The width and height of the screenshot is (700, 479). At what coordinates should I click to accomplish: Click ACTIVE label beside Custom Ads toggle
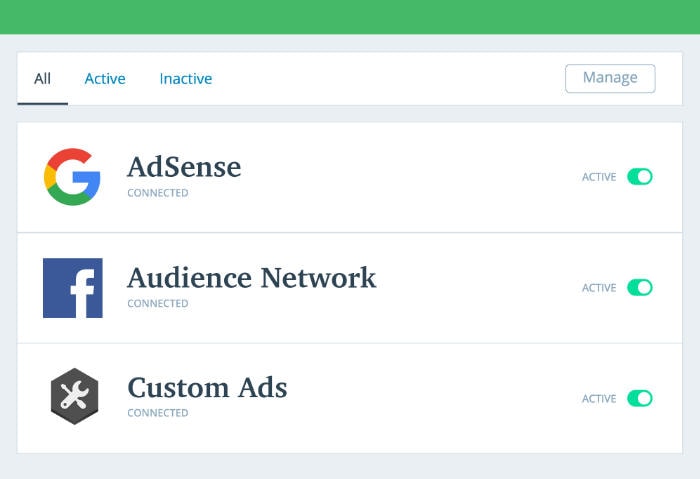pyautogui.click(x=599, y=399)
